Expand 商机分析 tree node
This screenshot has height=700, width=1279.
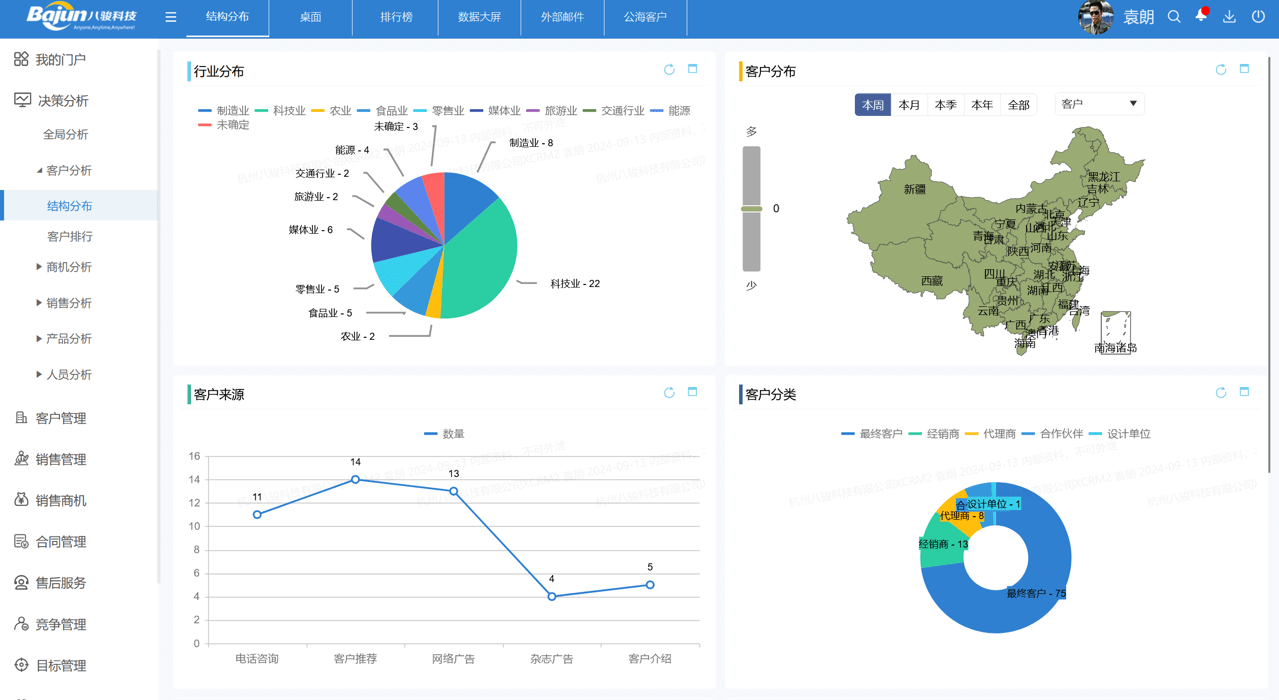[68, 267]
